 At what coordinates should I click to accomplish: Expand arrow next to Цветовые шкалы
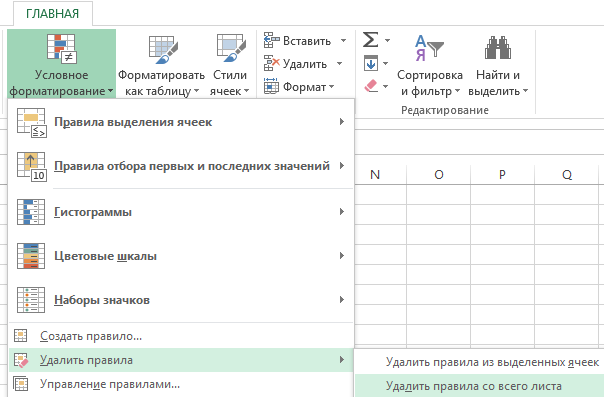(x=342, y=255)
